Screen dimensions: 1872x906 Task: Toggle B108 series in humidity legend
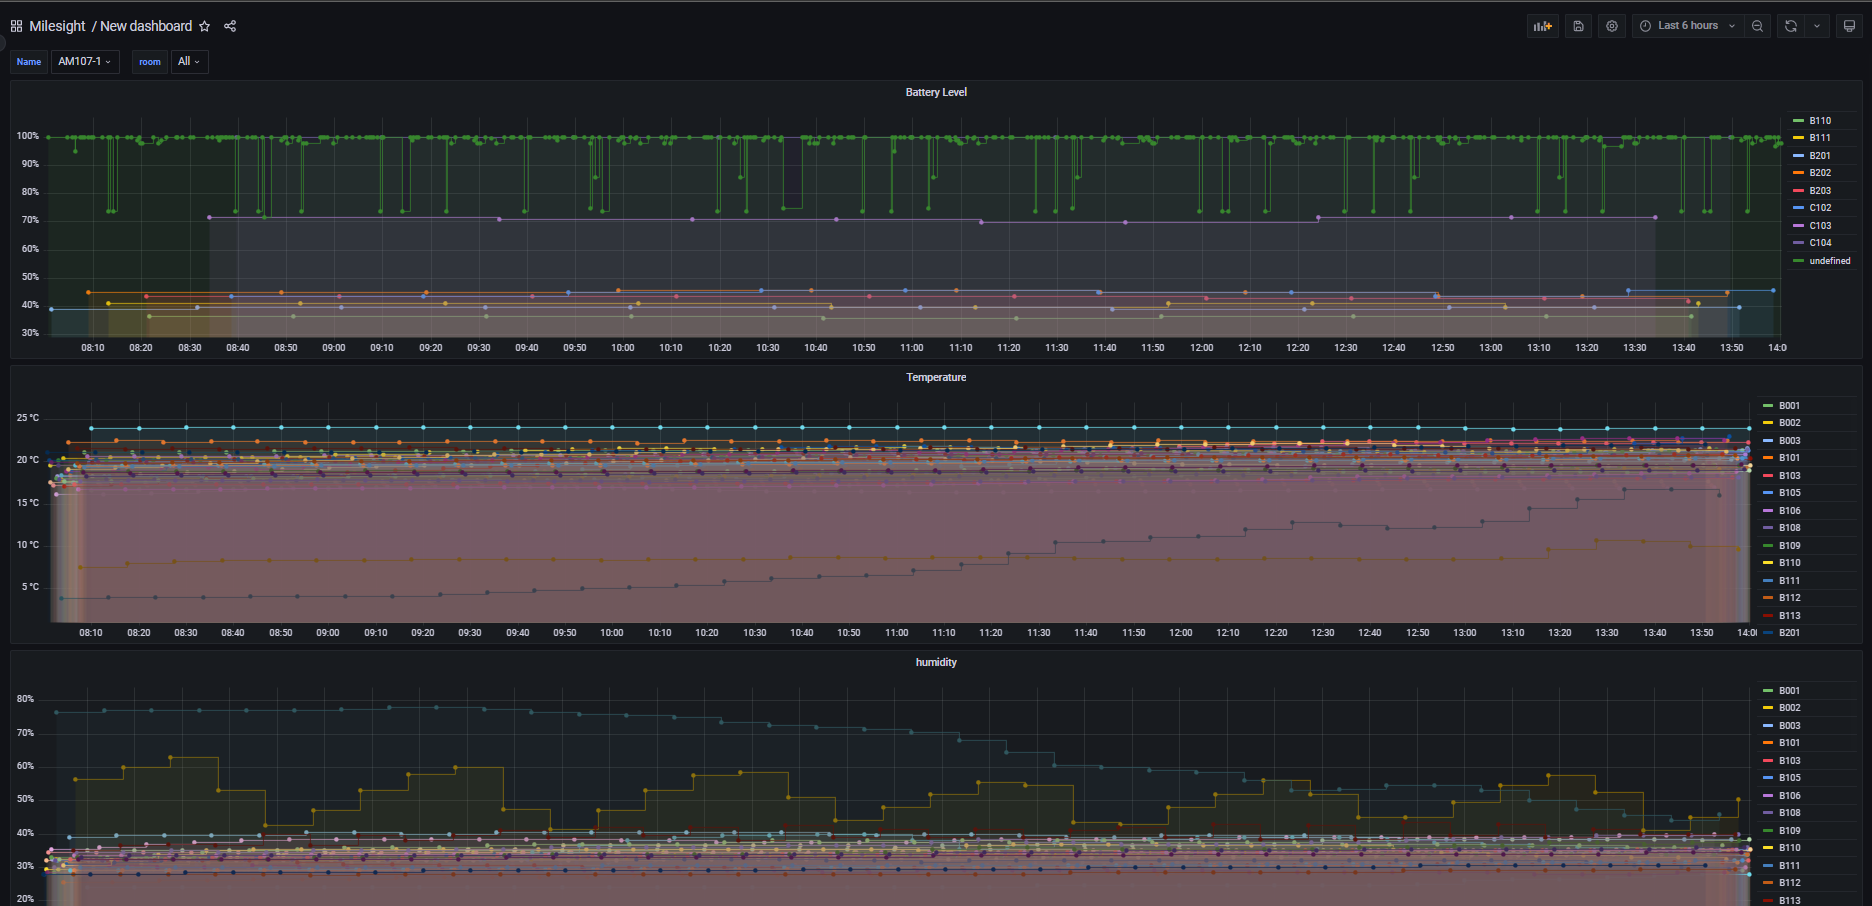point(1789,813)
